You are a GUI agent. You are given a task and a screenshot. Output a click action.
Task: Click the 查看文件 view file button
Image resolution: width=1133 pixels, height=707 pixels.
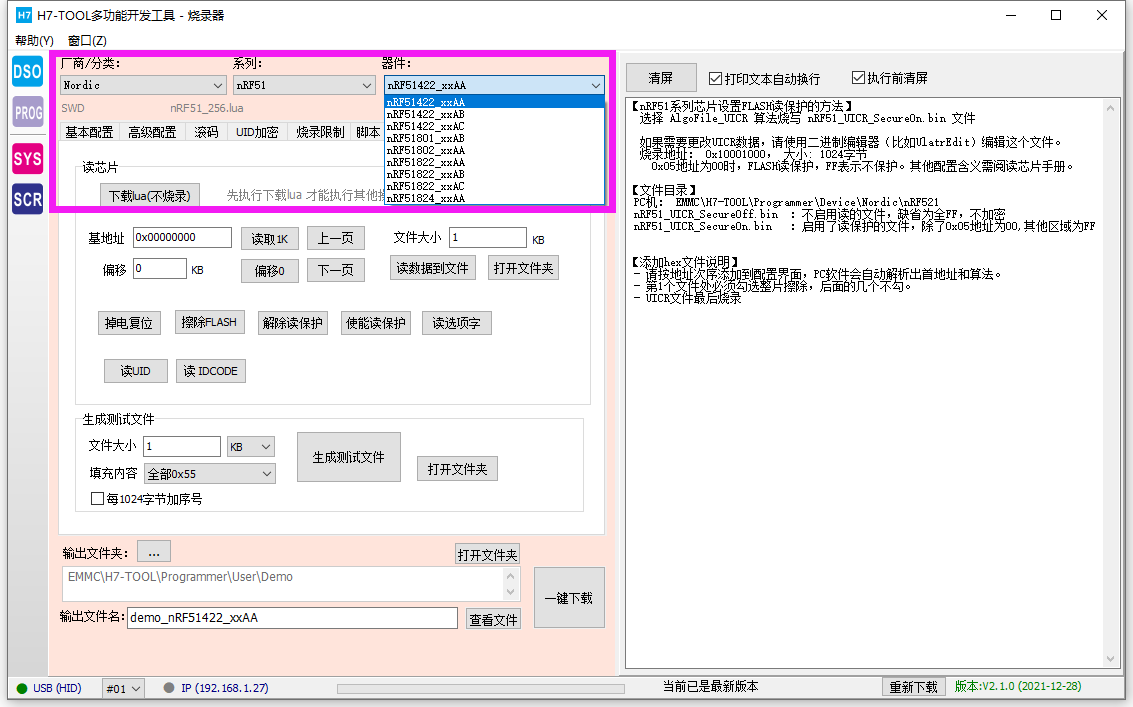coord(494,619)
